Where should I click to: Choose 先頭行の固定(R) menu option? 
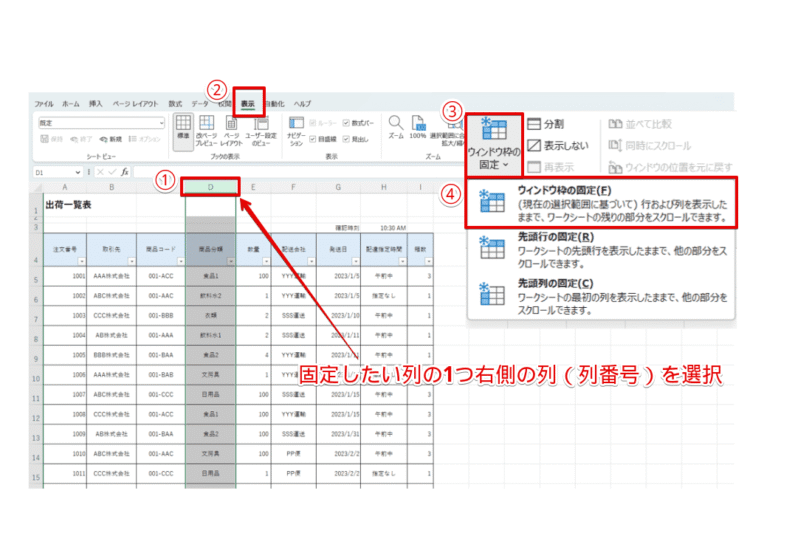click(x=601, y=250)
